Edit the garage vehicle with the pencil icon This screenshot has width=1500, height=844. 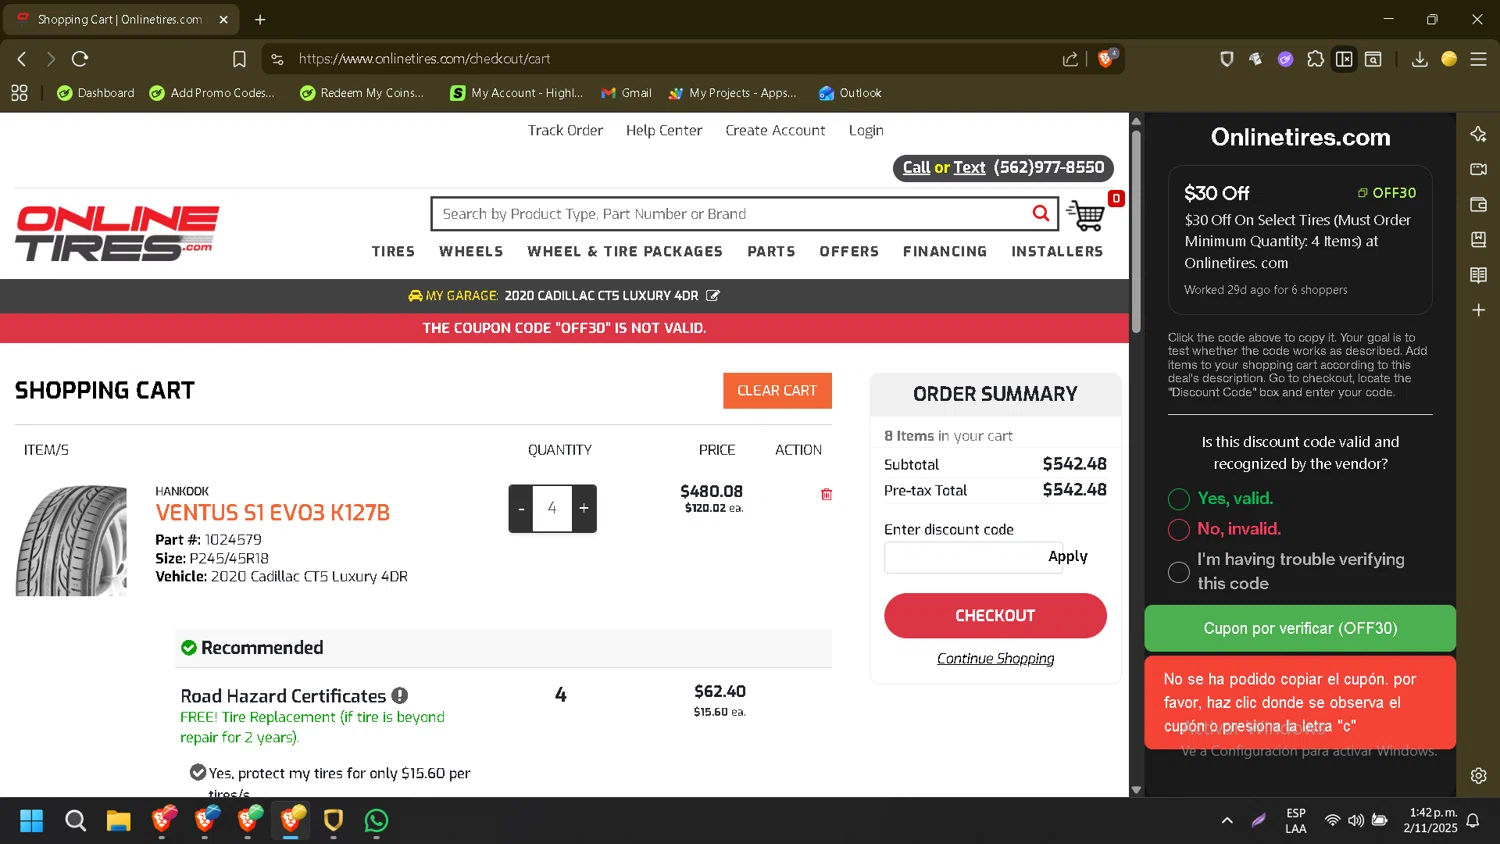pyautogui.click(x=713, y=296)
